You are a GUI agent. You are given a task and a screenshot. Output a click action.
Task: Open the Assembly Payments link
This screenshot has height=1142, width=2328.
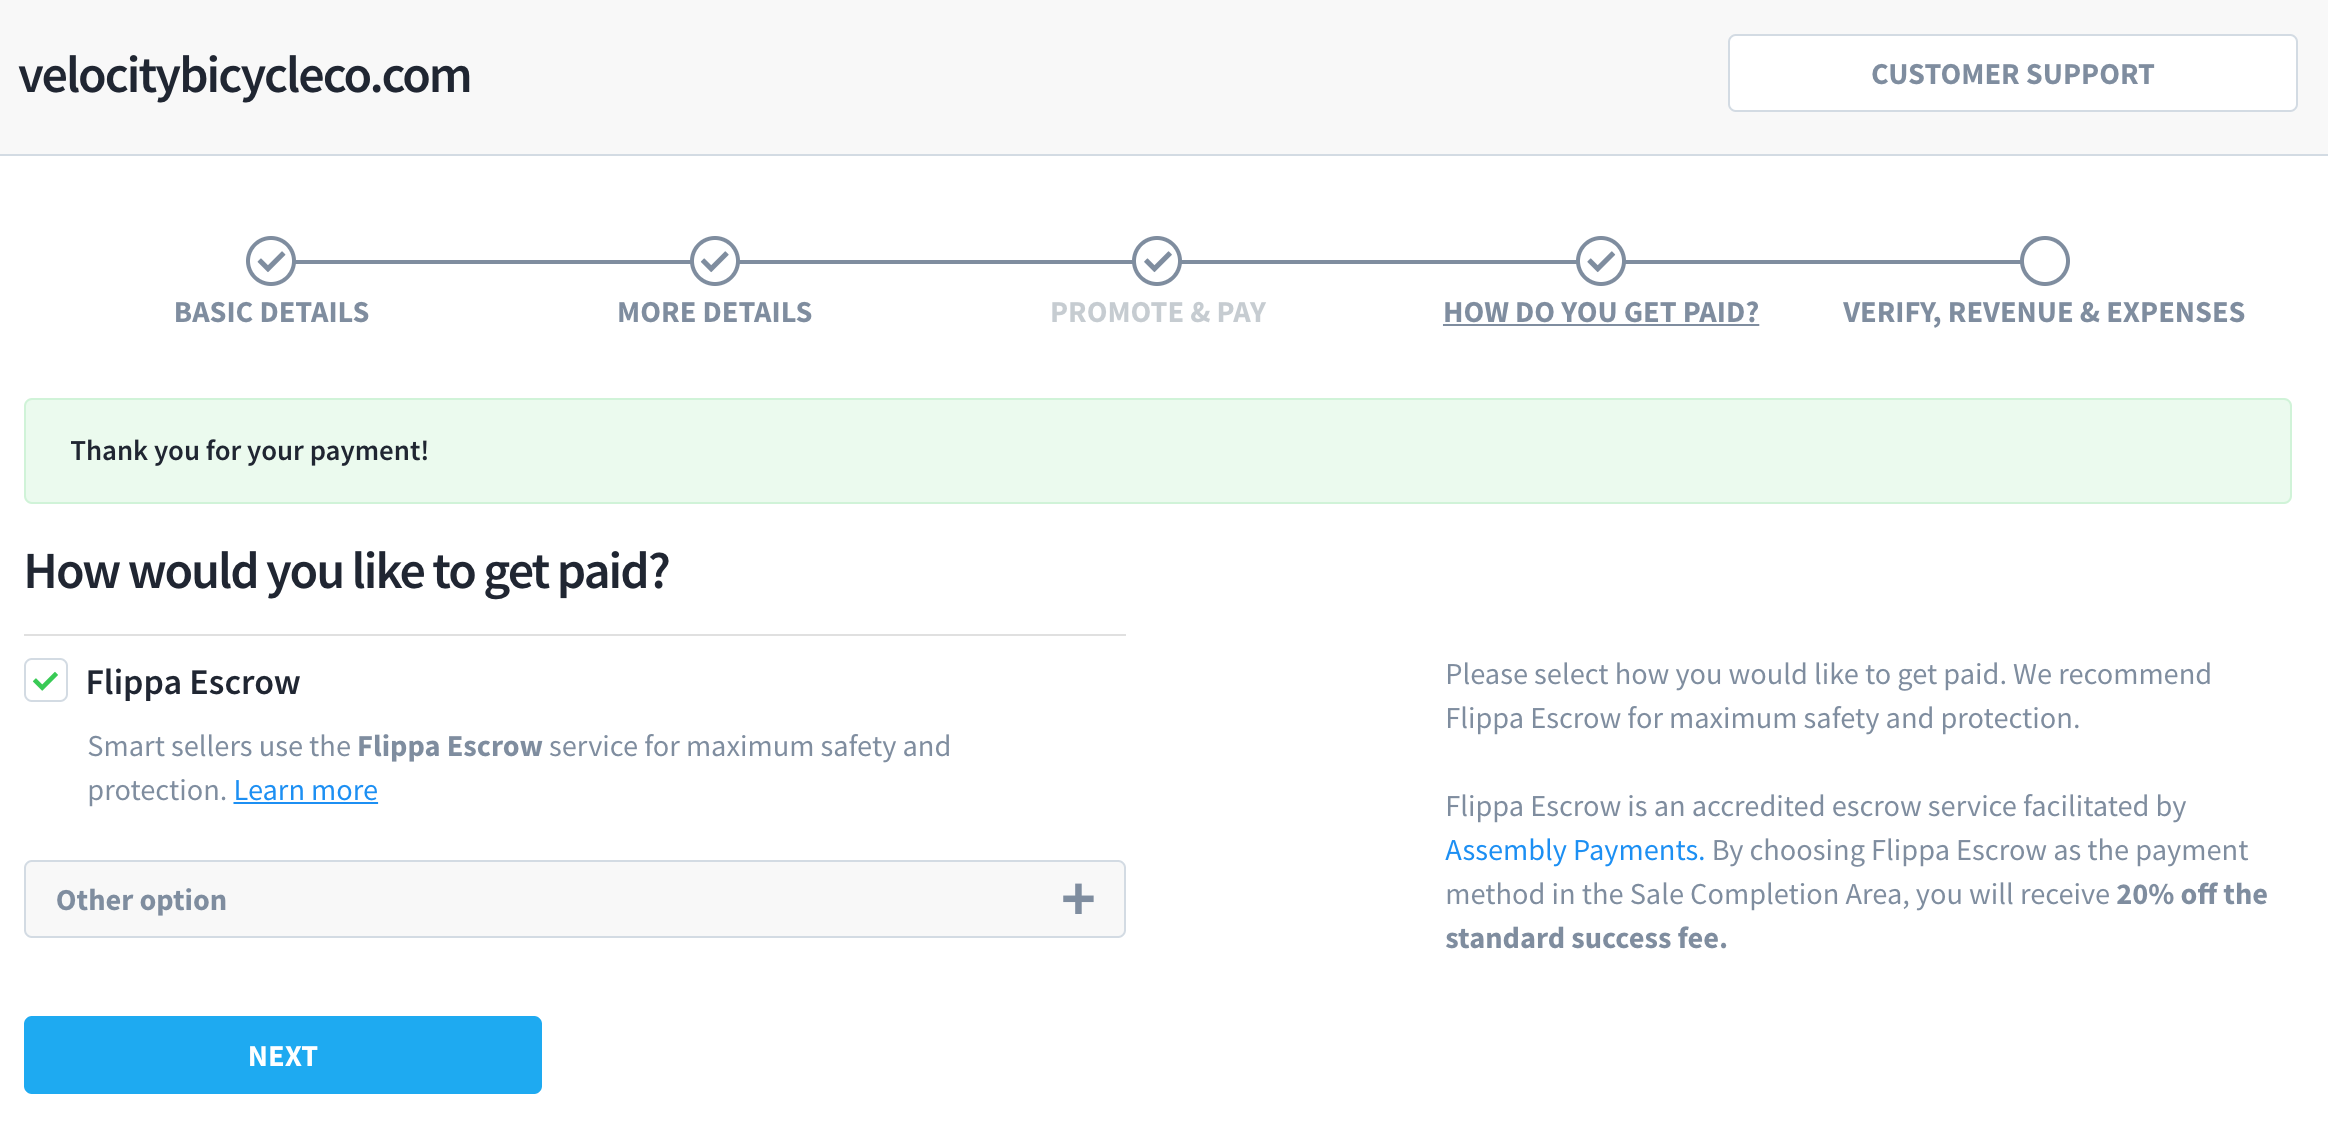click(1575, 850)
